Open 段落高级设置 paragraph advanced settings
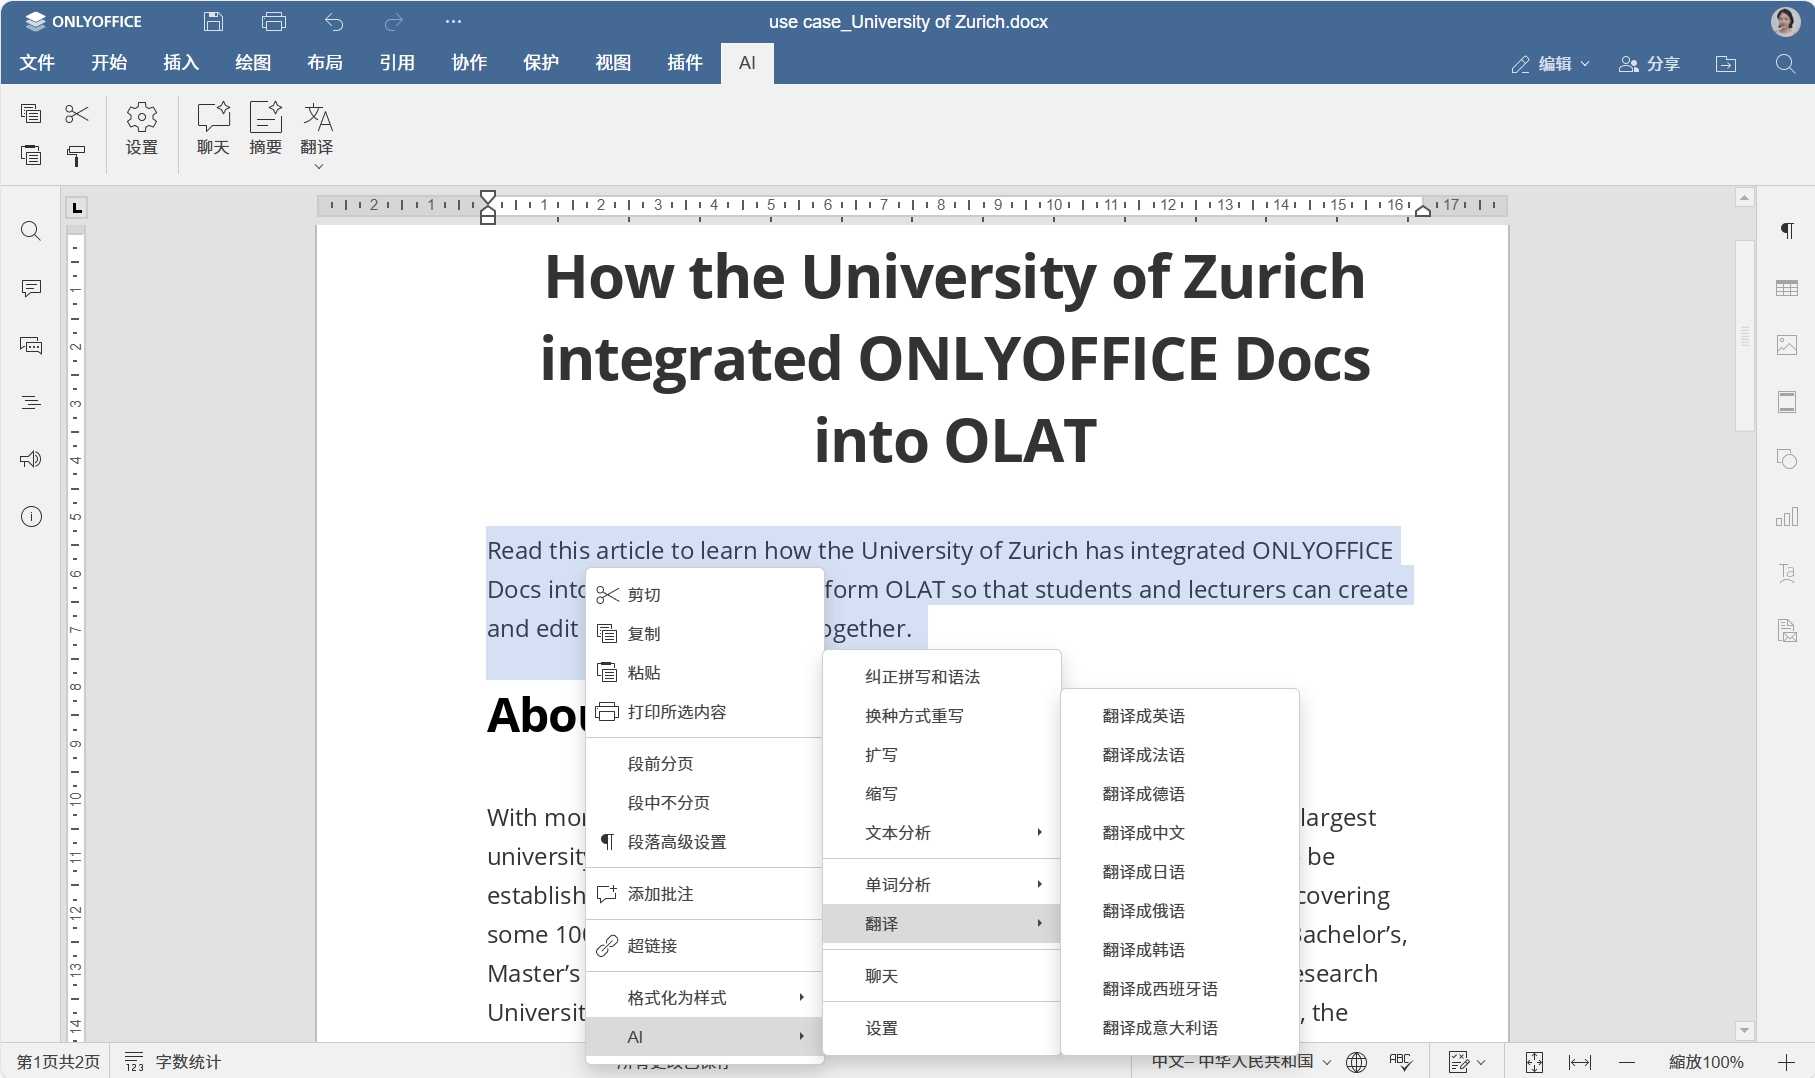1815x1078 pixels. [x=704, y=841]
